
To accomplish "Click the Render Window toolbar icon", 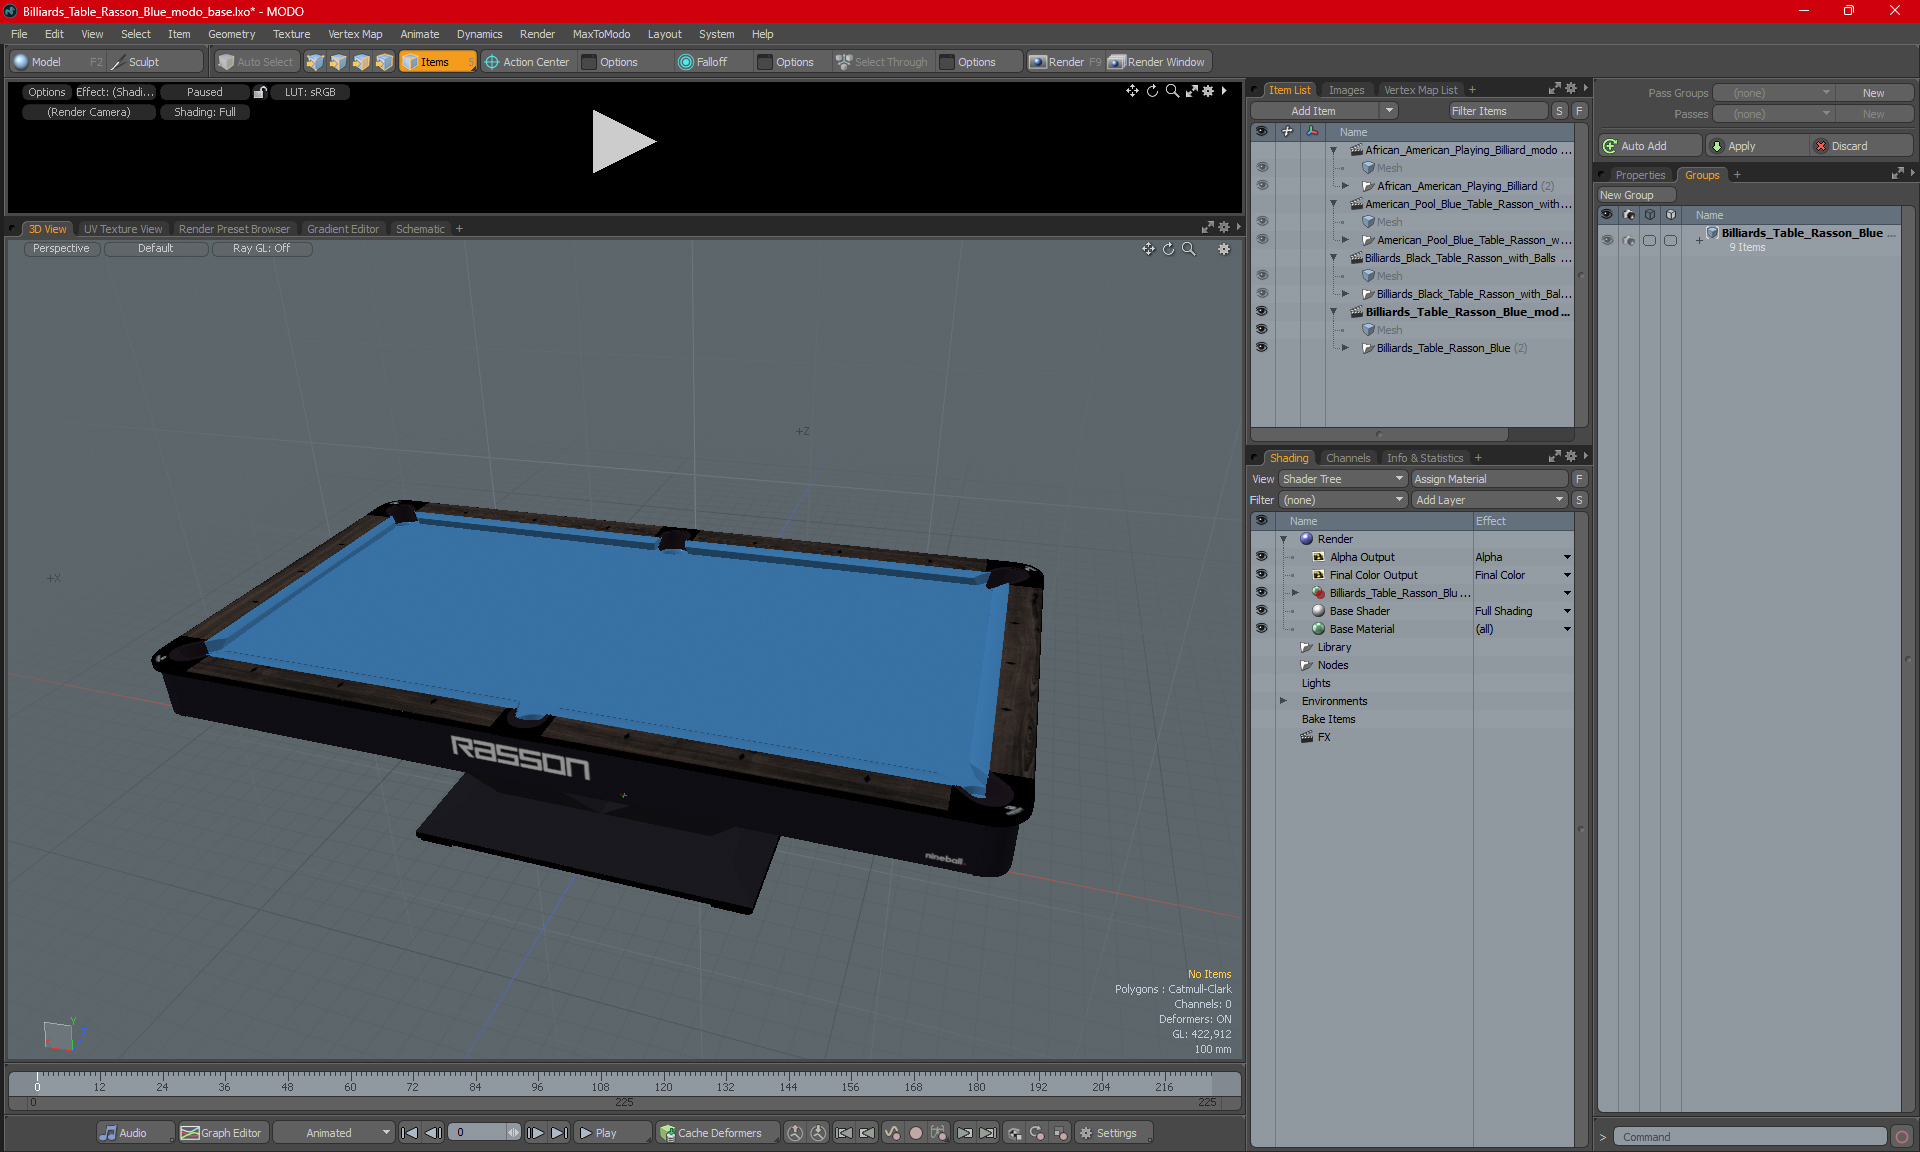I will point(1117,62).
